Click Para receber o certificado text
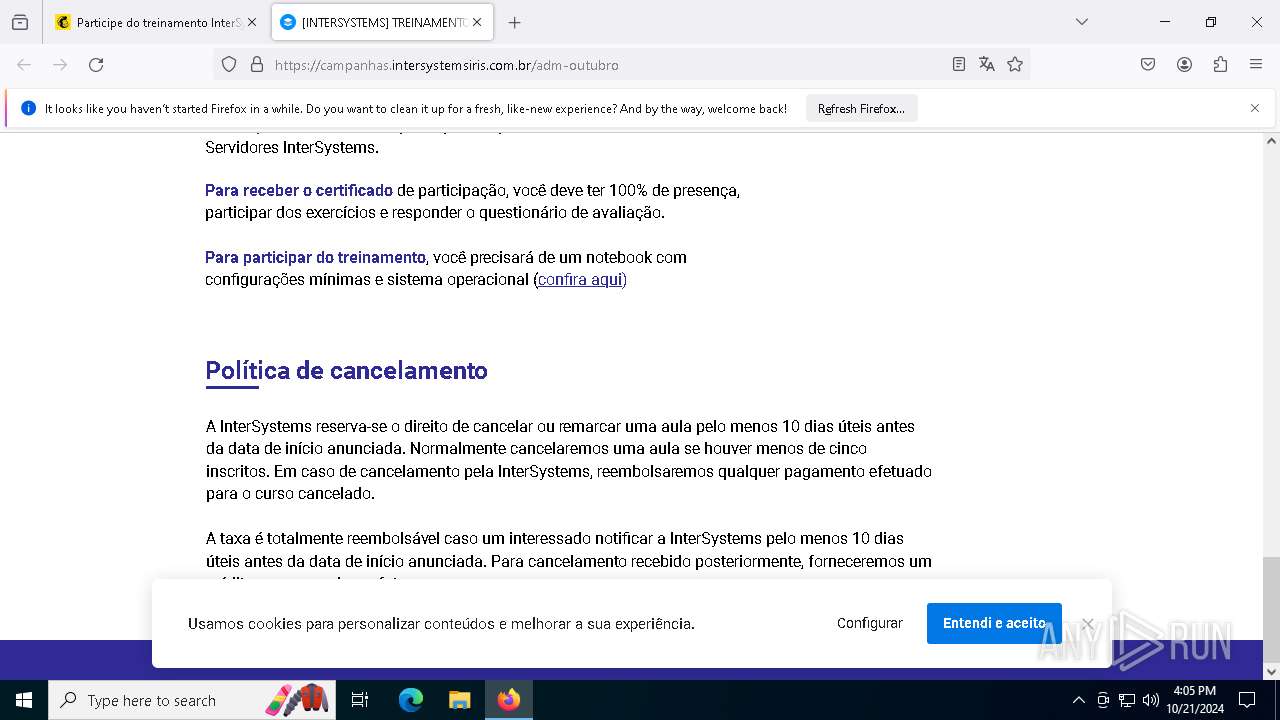 tap(299, 190)
